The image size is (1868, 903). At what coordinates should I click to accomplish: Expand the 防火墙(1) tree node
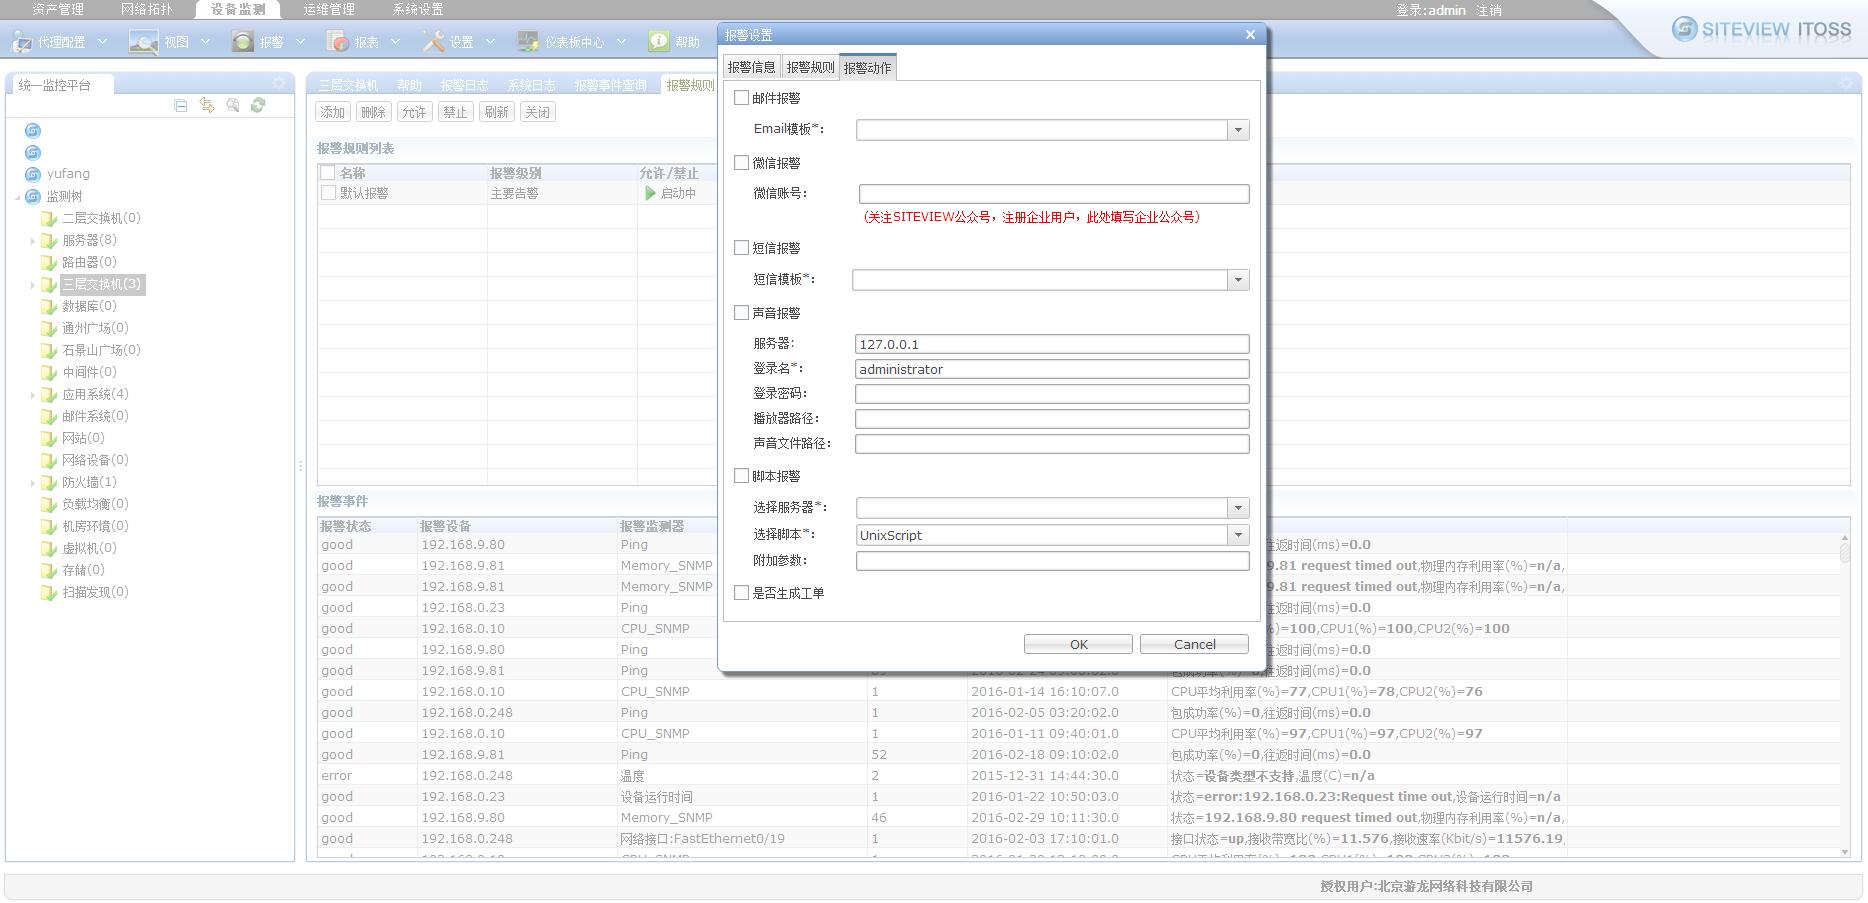click(32, 483)
